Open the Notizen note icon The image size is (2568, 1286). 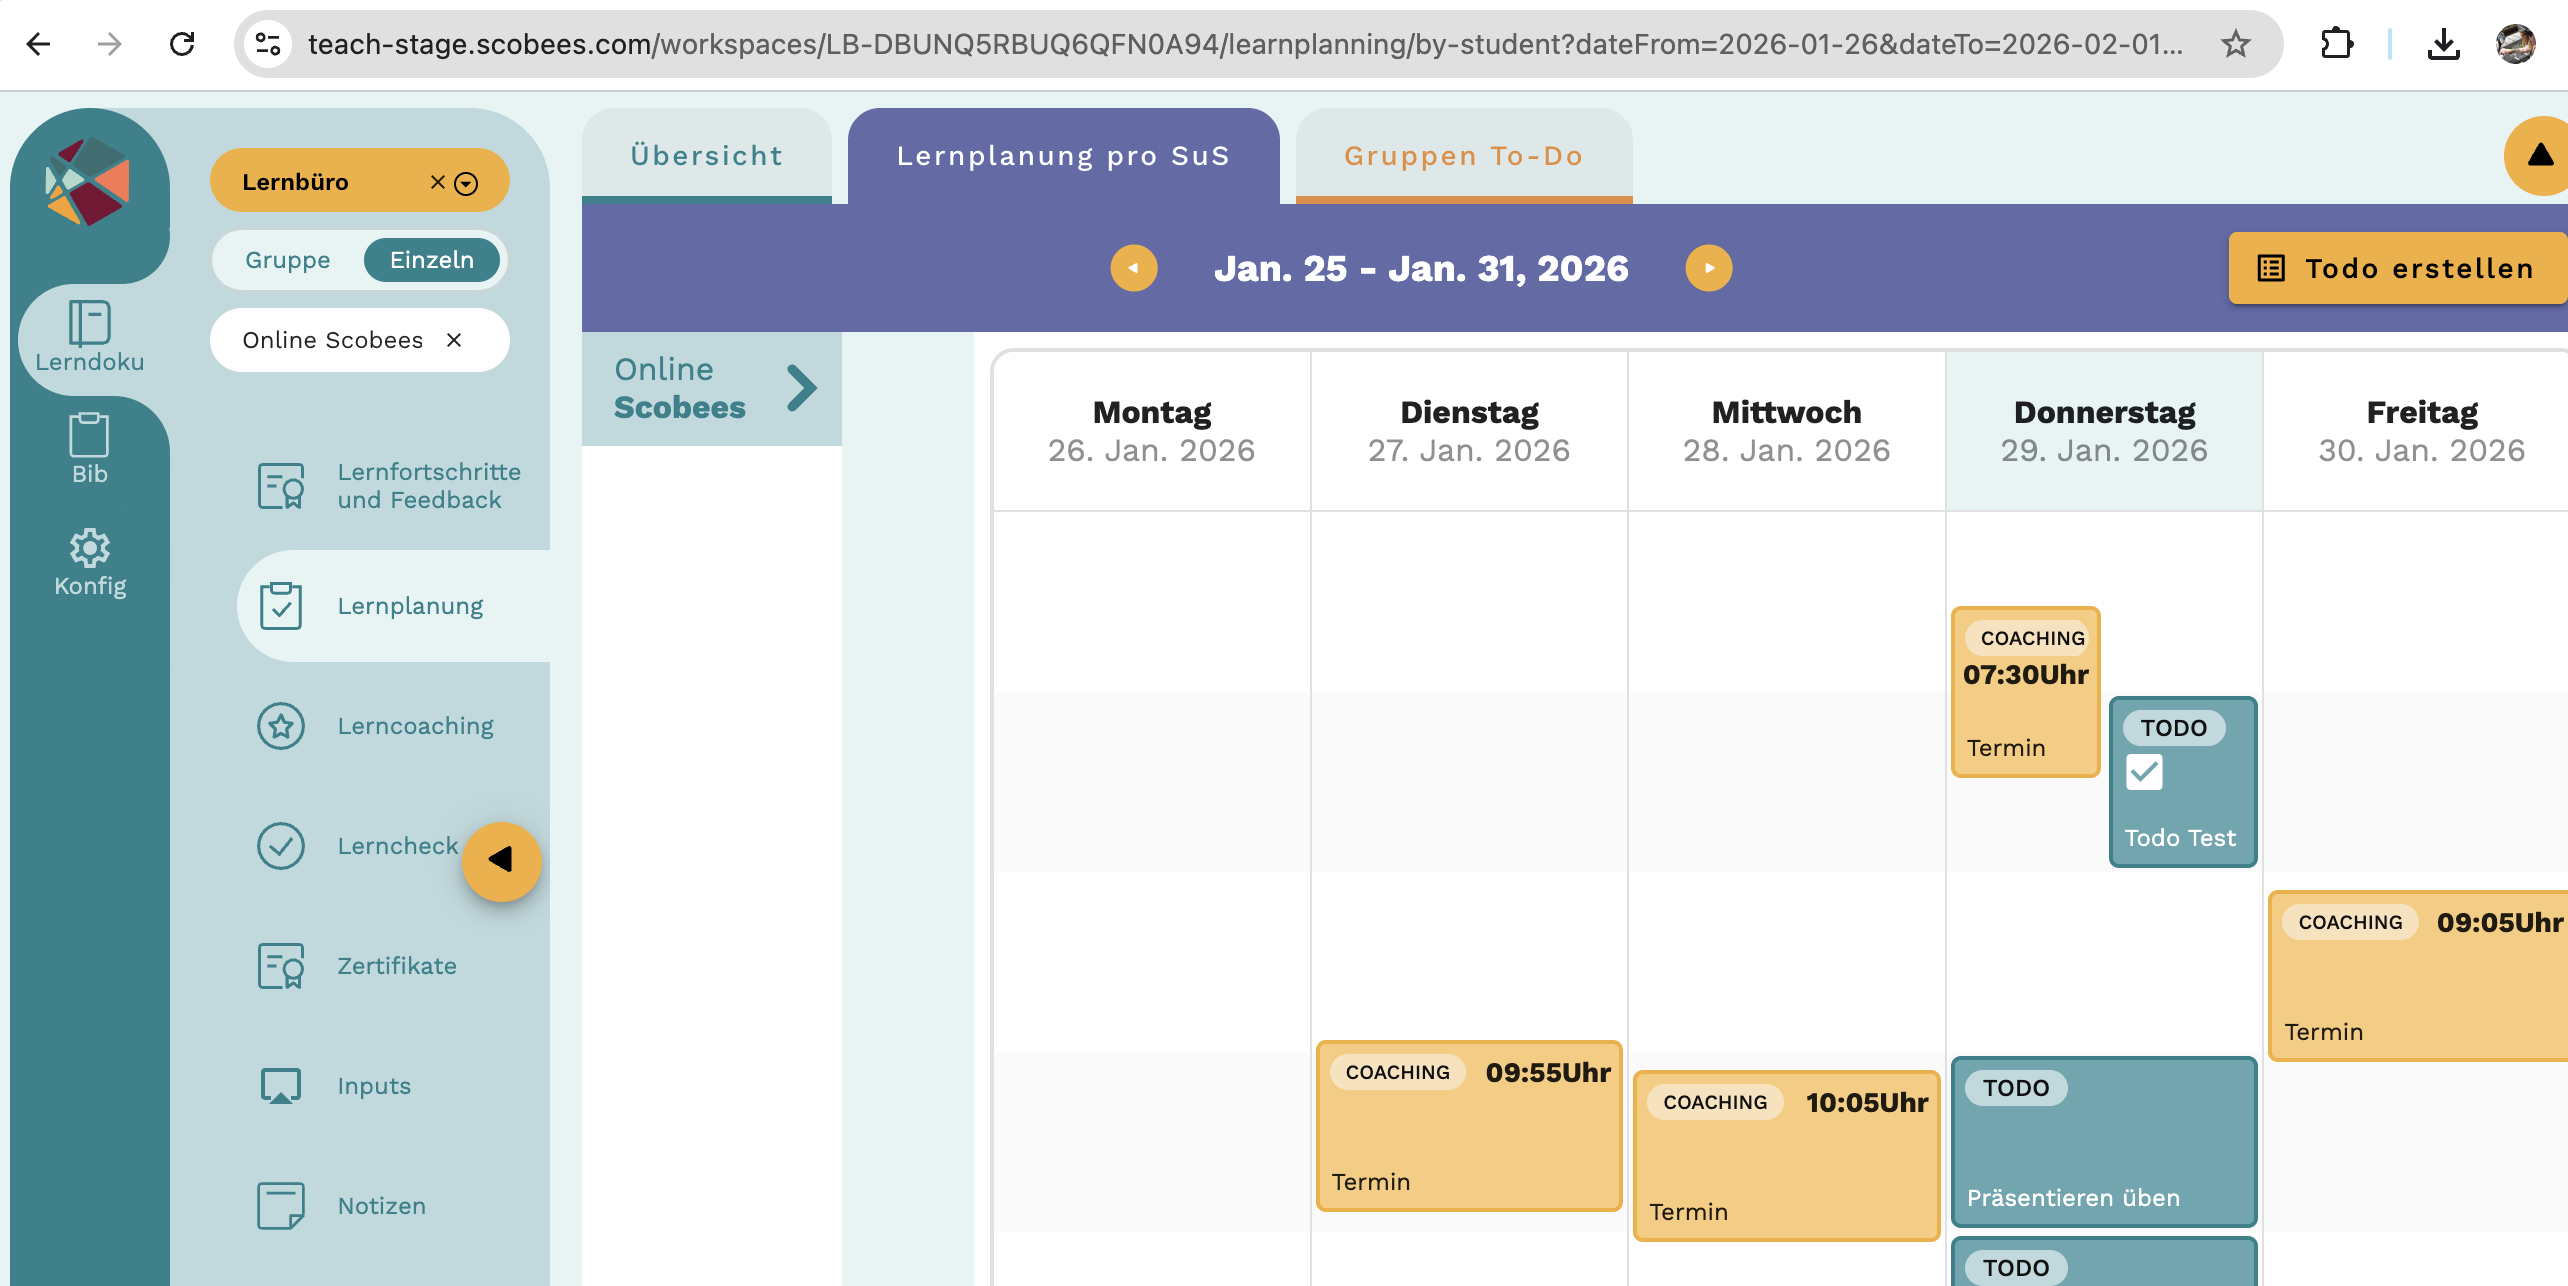[281, 1206]
